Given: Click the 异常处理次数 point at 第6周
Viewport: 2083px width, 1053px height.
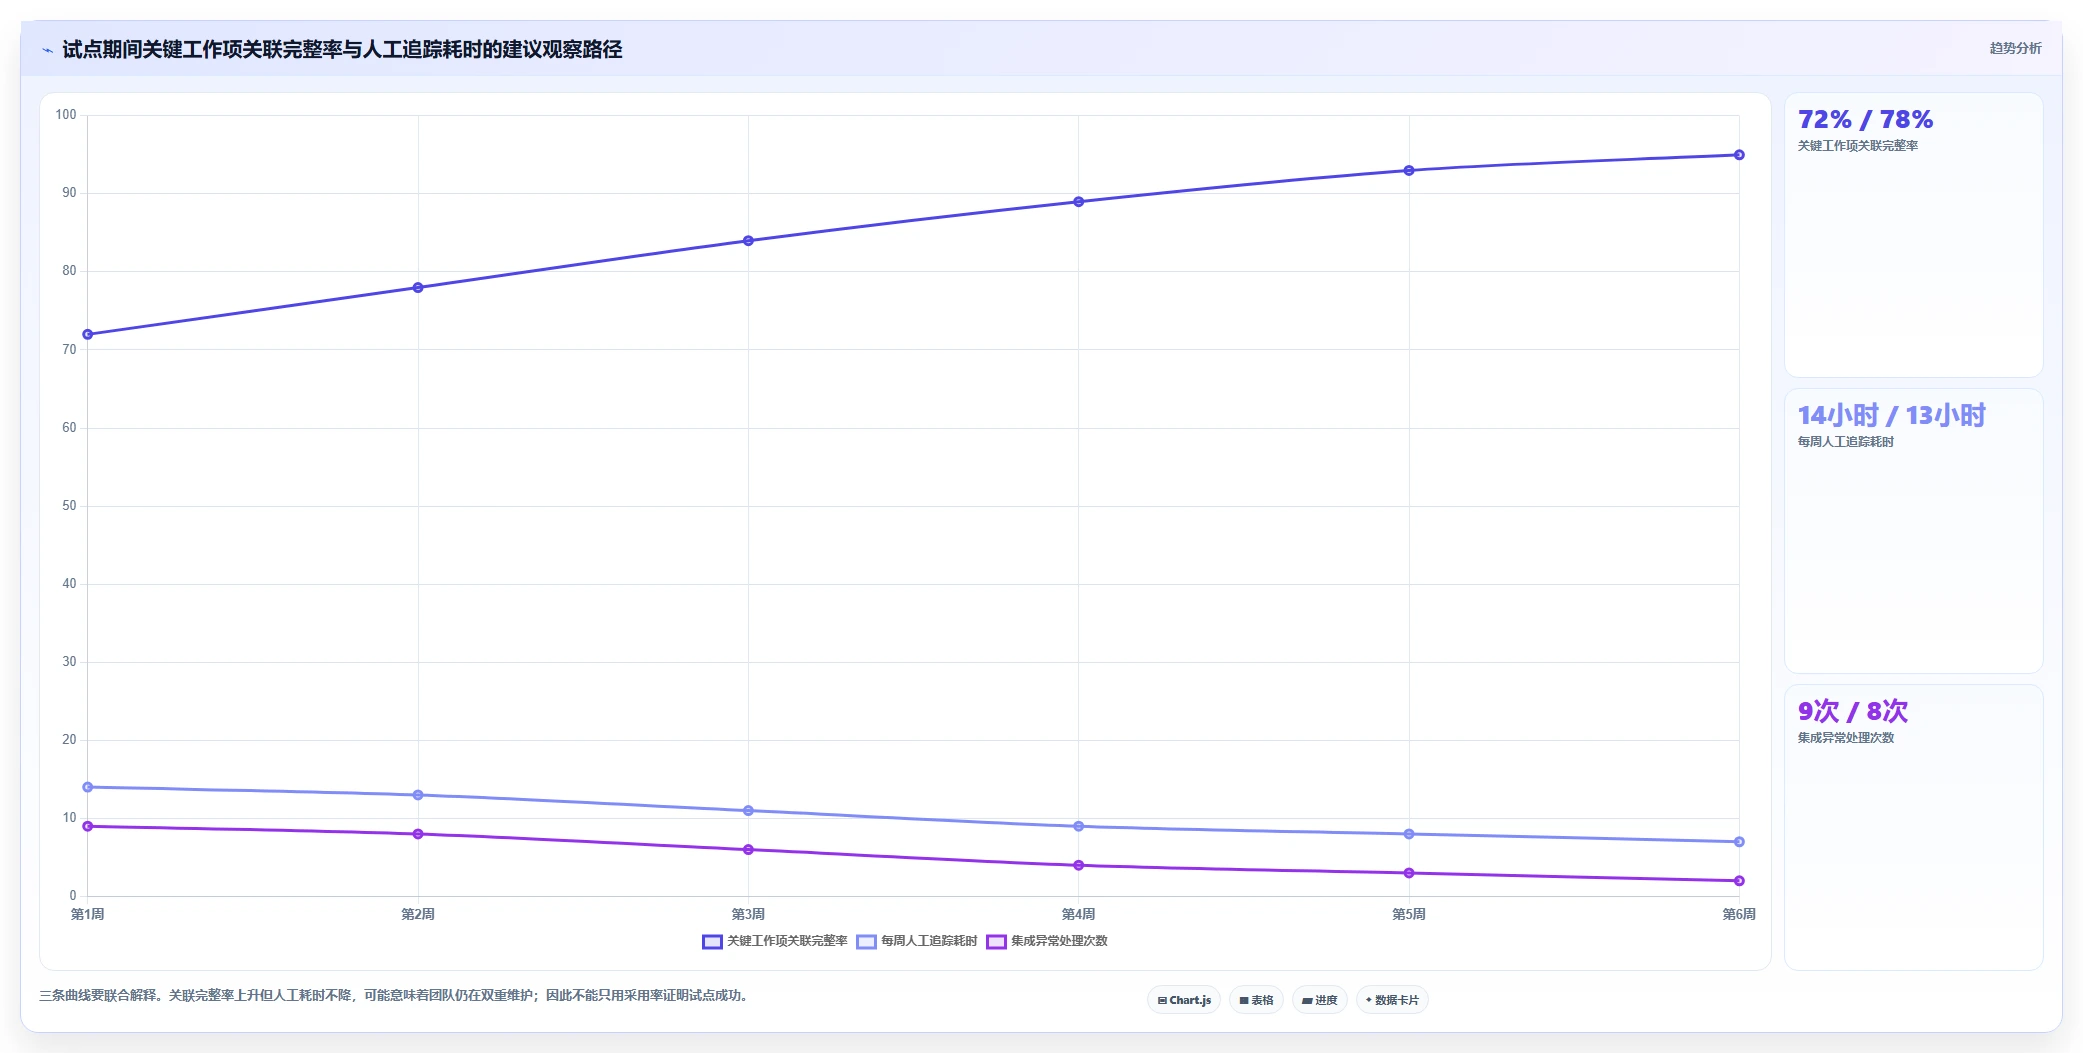Looking at the screenshot, I should 1739,881.
